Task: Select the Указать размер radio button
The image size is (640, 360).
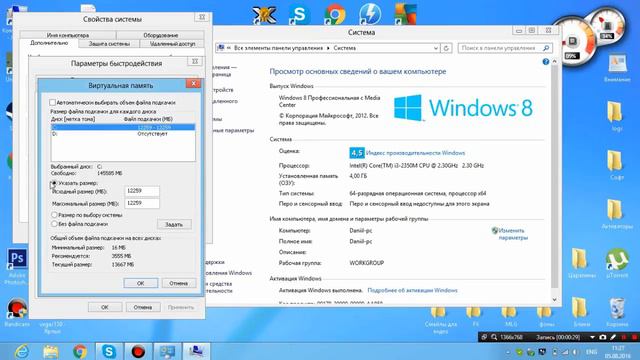Action: pyautogui.click(x=54, y=183)
